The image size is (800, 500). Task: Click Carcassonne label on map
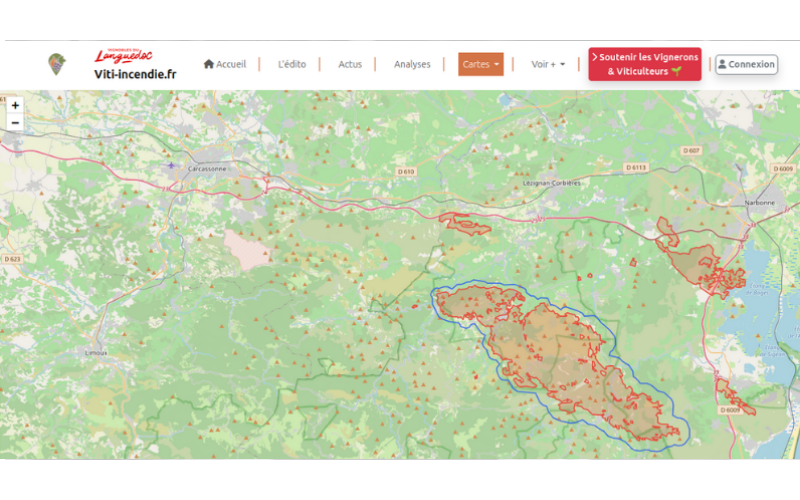coord(207,169)
